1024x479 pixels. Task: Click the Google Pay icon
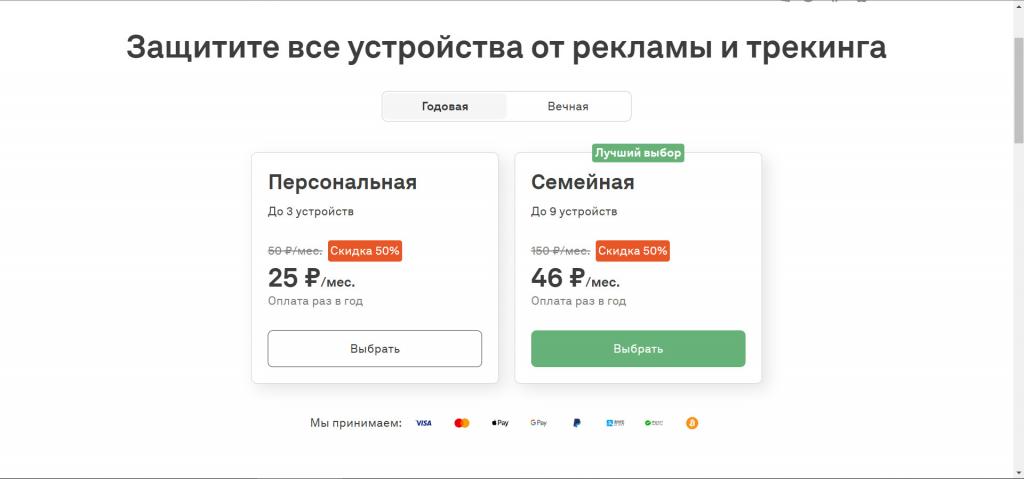coord(539,423)
